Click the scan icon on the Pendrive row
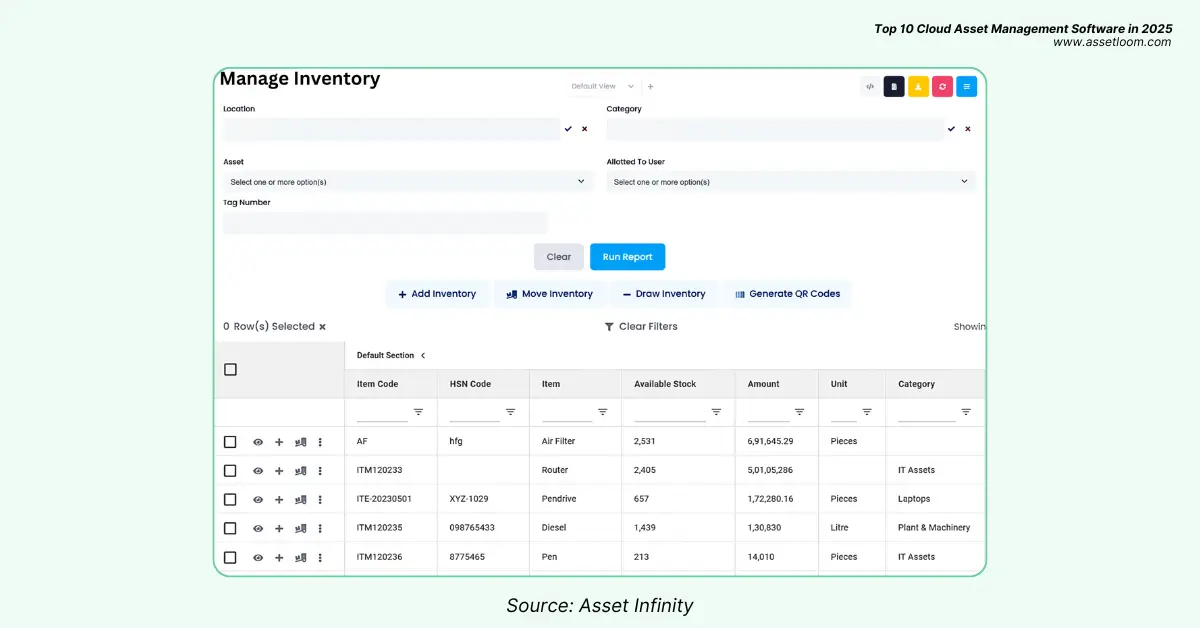 (x=300, y=499)
